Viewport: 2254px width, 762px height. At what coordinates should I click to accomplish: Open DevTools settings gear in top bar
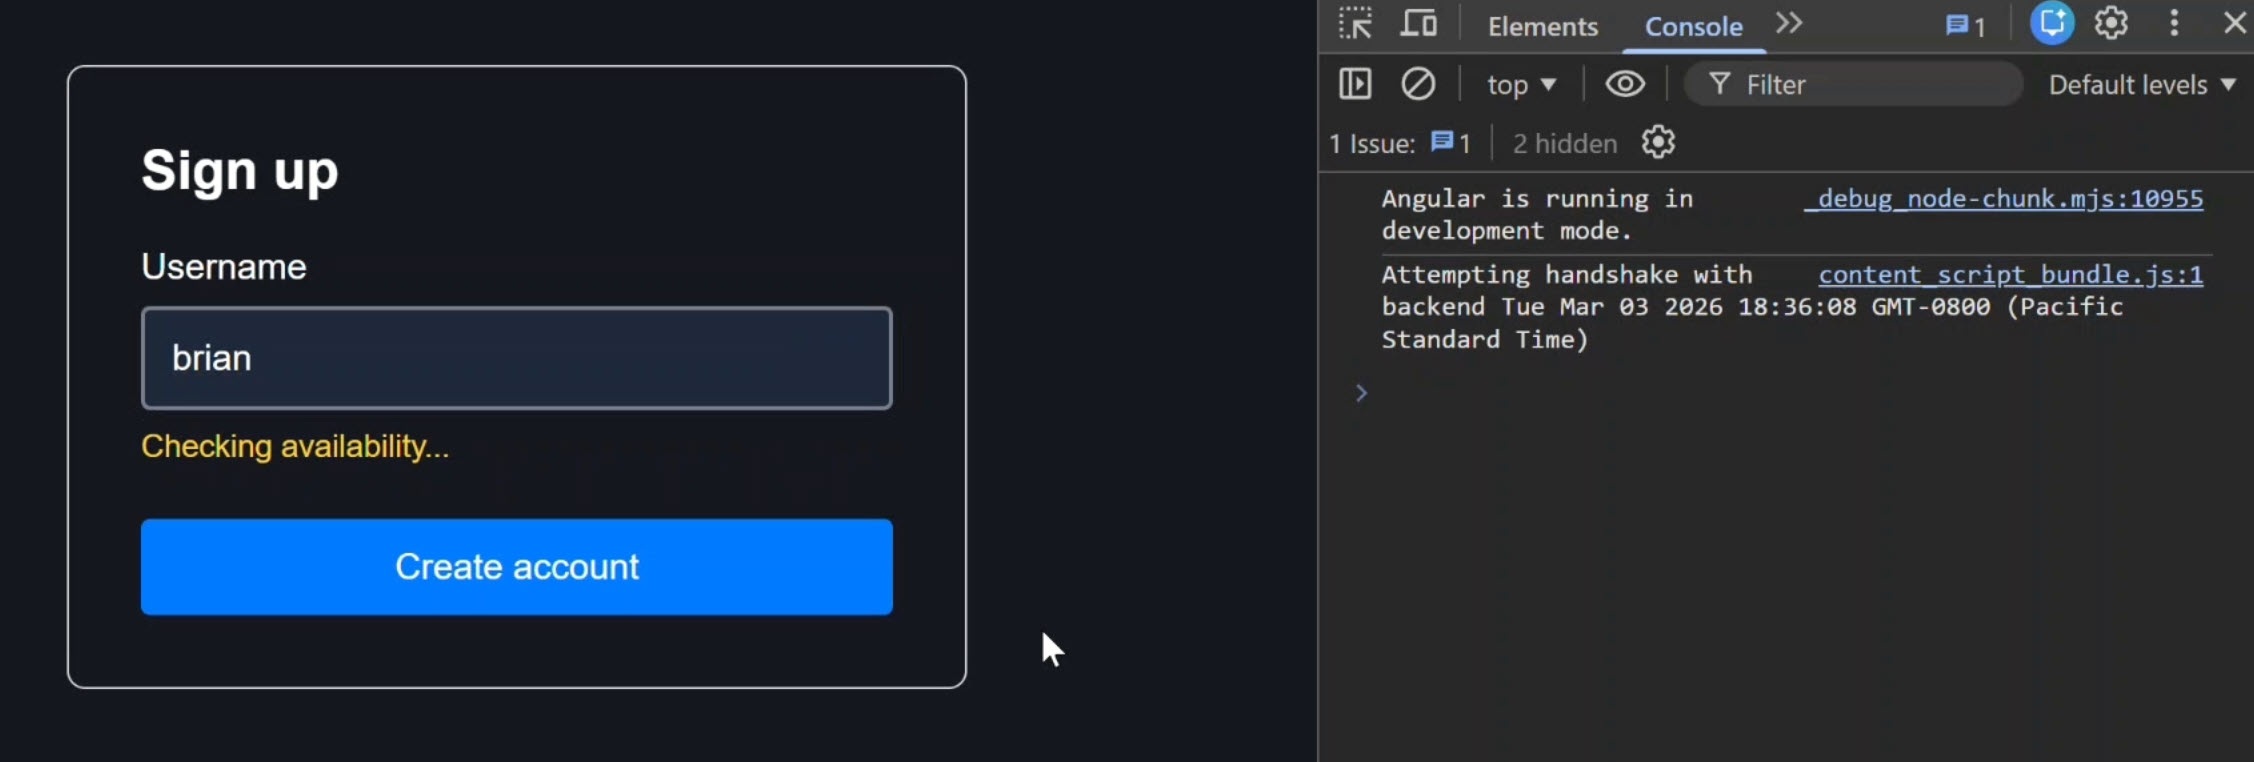coord(2111,23)
